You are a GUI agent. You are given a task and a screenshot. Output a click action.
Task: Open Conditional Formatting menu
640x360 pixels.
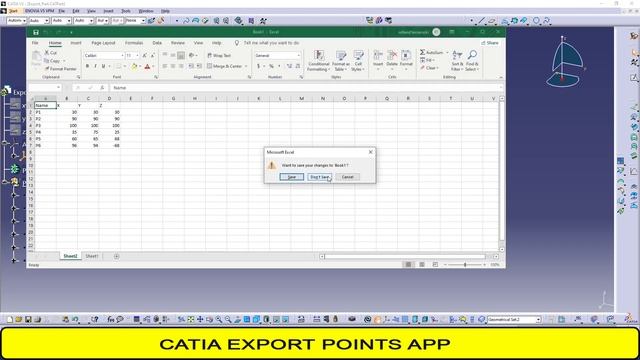point(318,61)
